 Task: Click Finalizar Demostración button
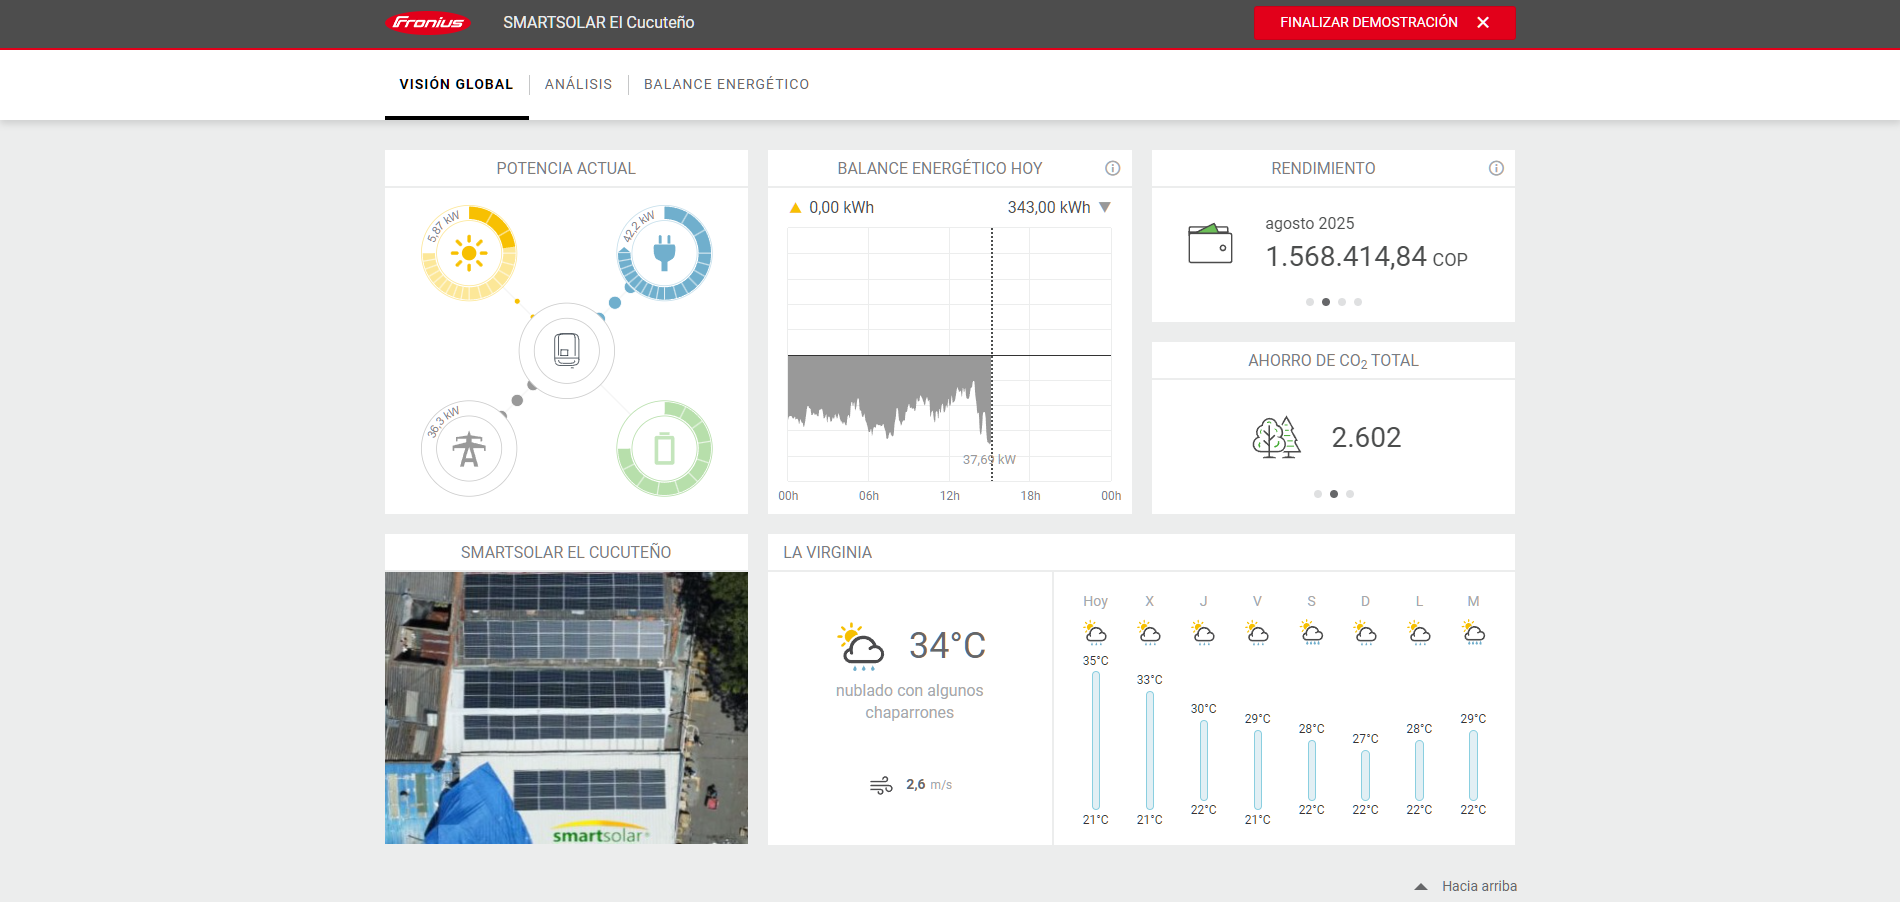click(1384, 23)
